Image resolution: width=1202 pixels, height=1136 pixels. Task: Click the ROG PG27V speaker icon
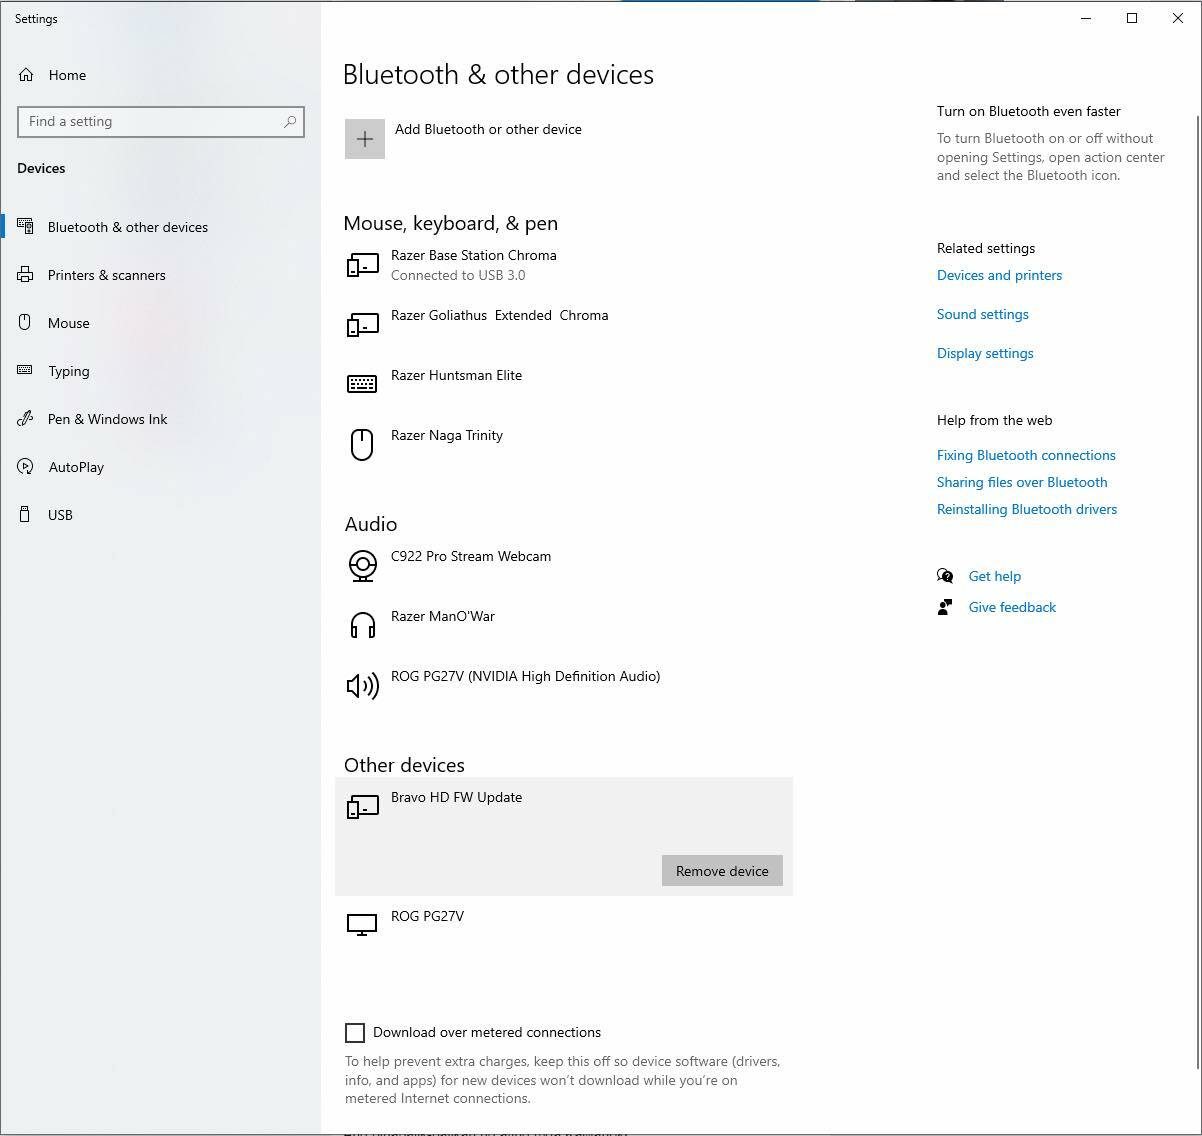pos(362,686)
